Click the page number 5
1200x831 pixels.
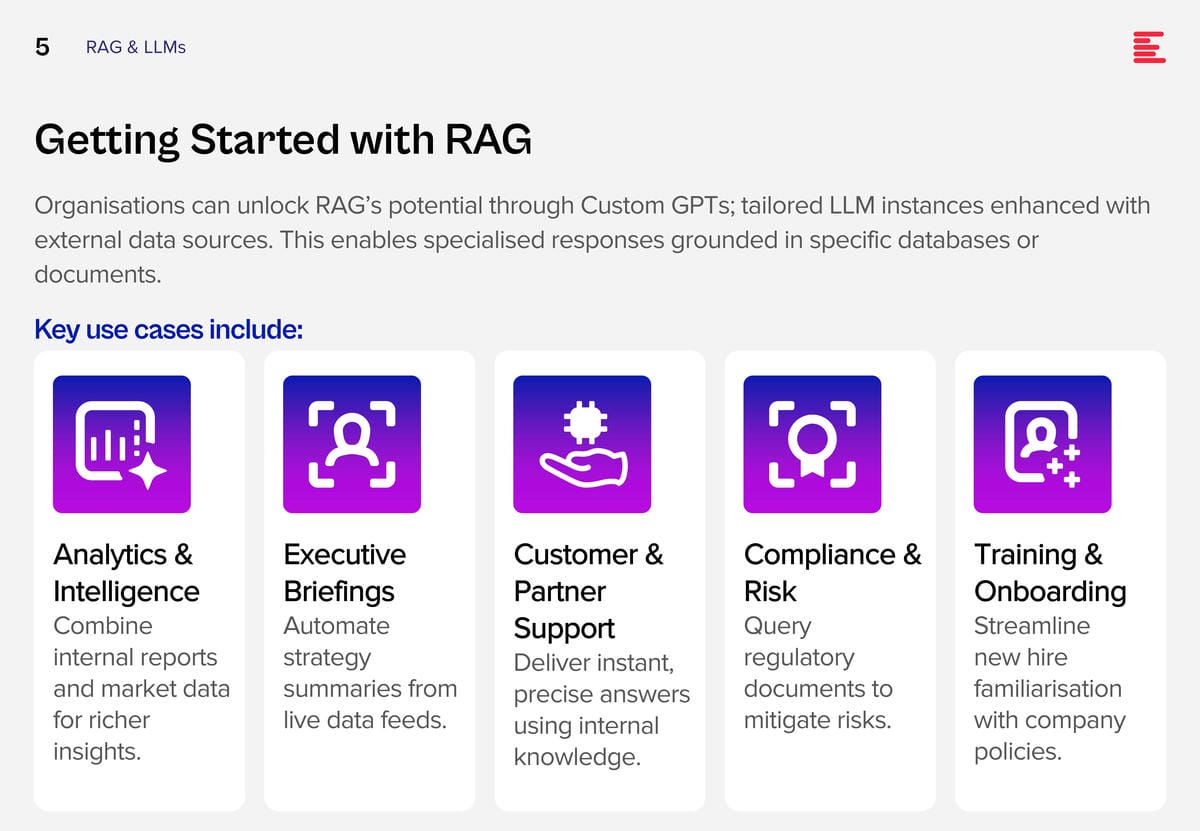tap(42, 47)
